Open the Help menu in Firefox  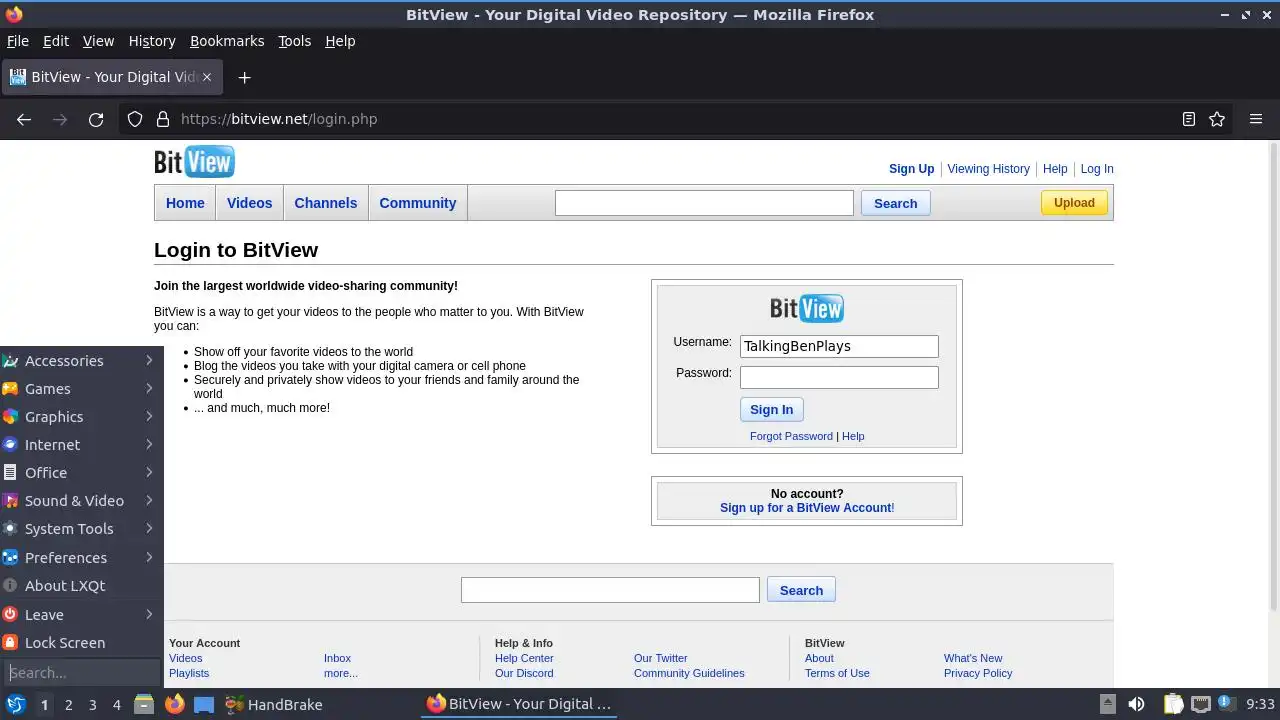[340, 41]
